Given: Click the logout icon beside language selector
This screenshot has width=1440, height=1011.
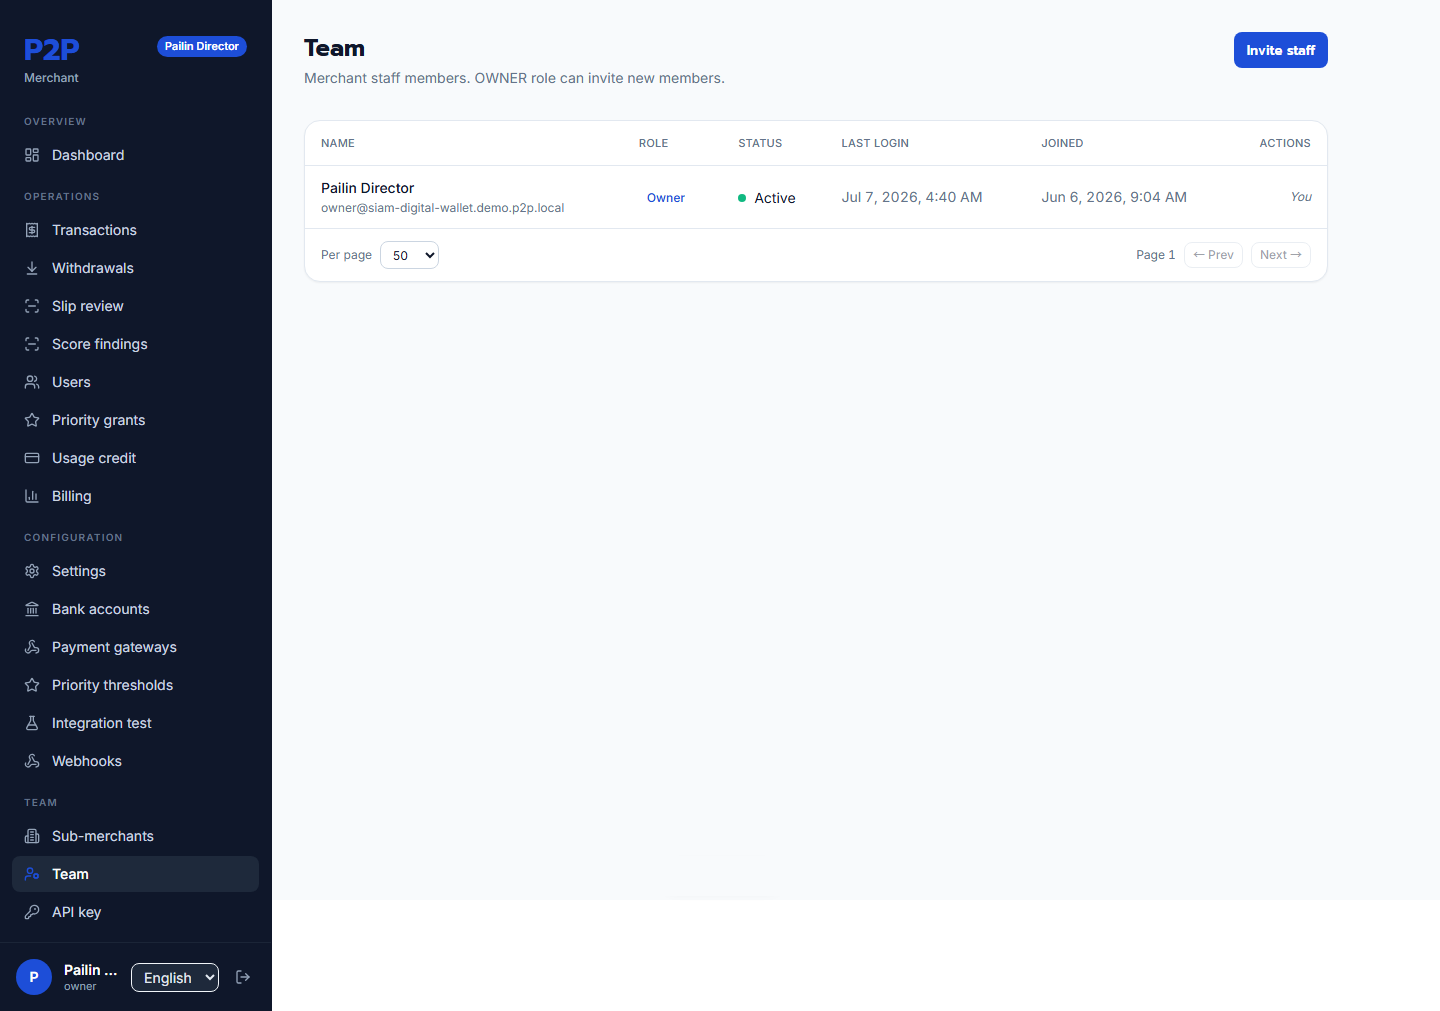Looking at the screenshot, I should click(x=243, y=977).
